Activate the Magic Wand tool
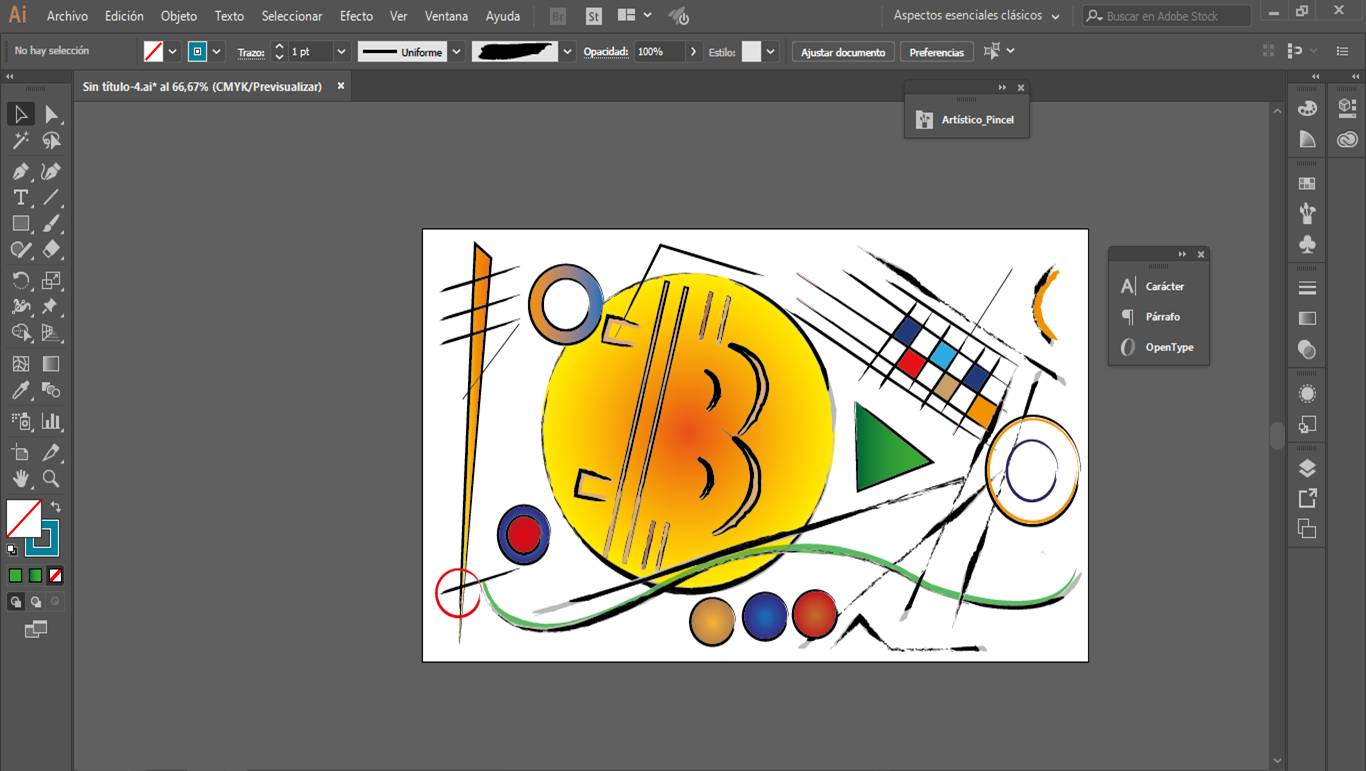This screenshot has height=771, width=1366. pos(20,141)
